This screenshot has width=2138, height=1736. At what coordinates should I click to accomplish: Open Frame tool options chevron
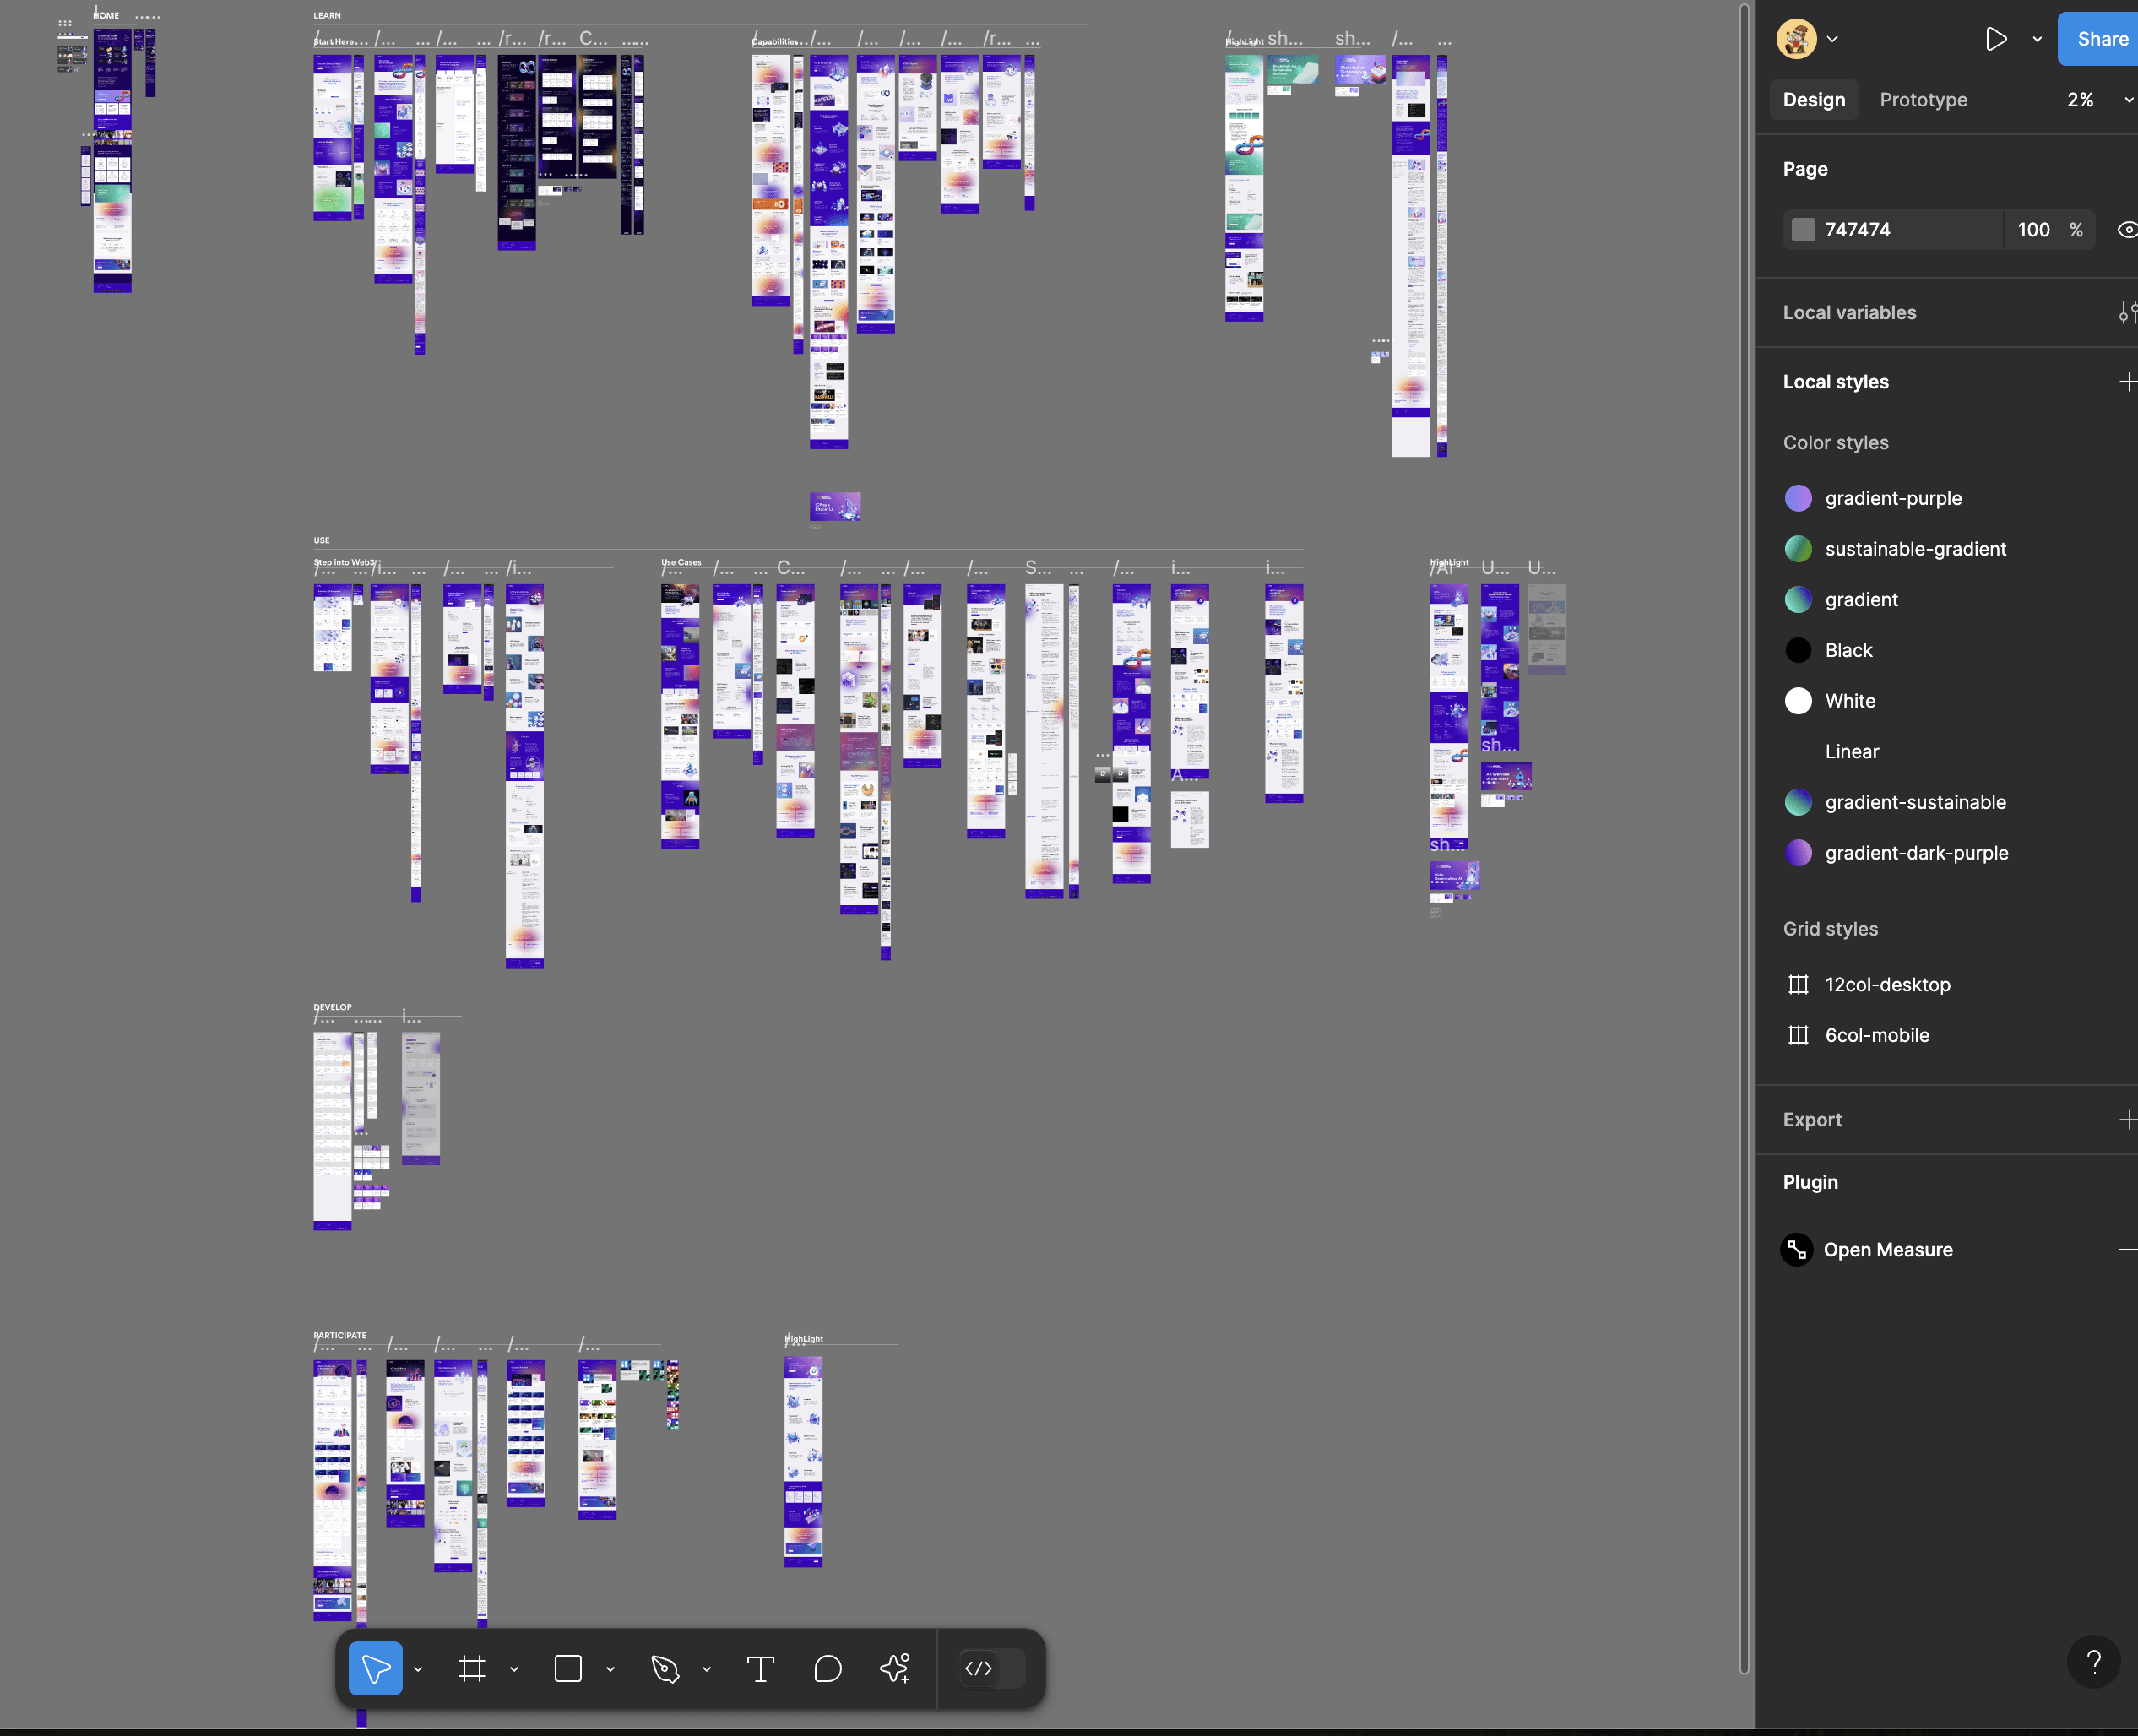coord(514,1669)
